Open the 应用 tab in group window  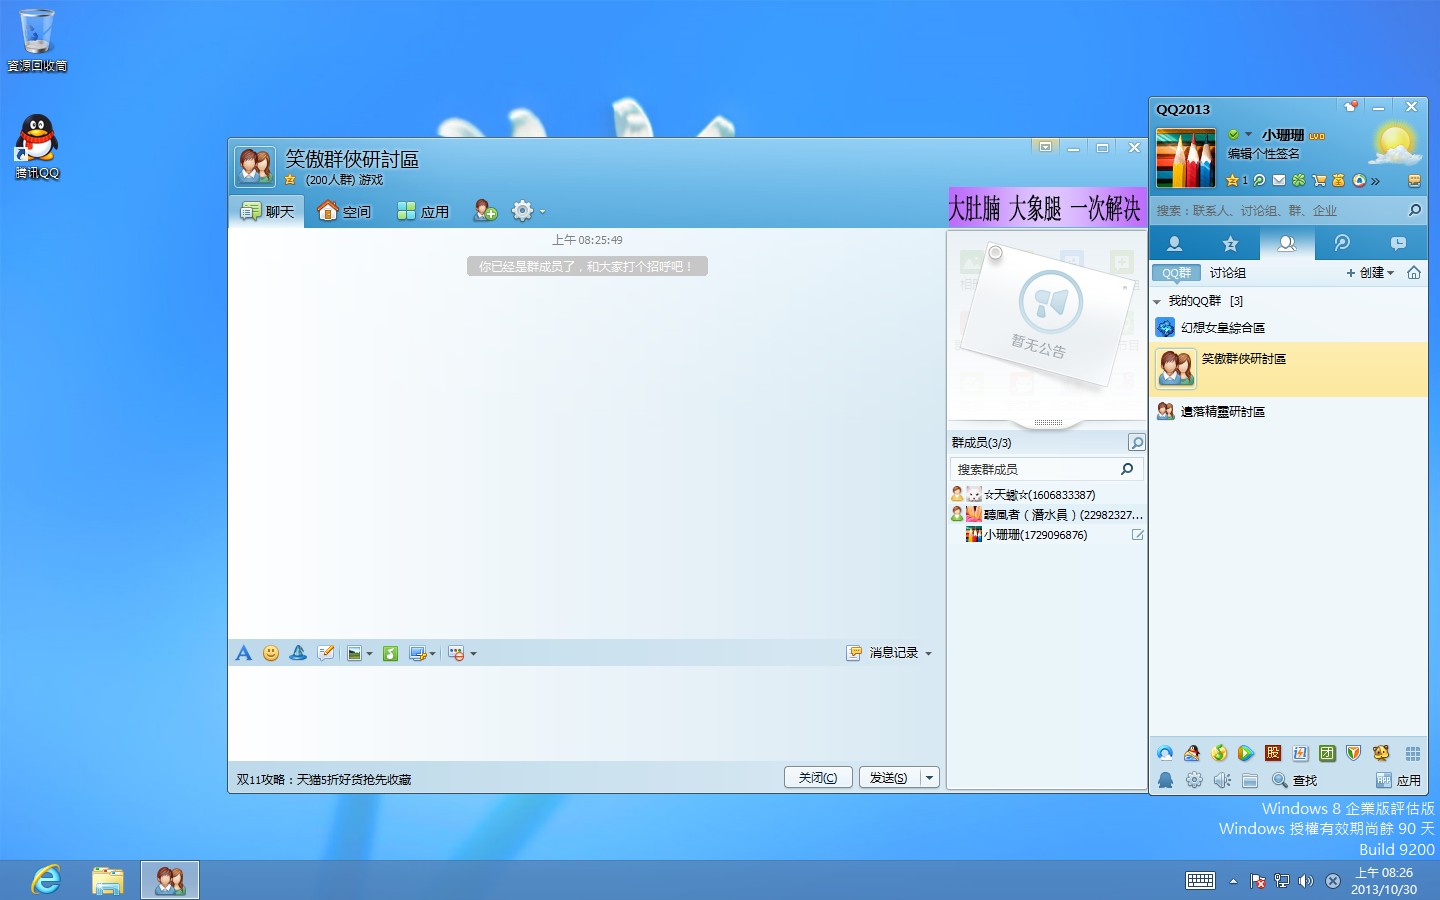tap(423, 211)
